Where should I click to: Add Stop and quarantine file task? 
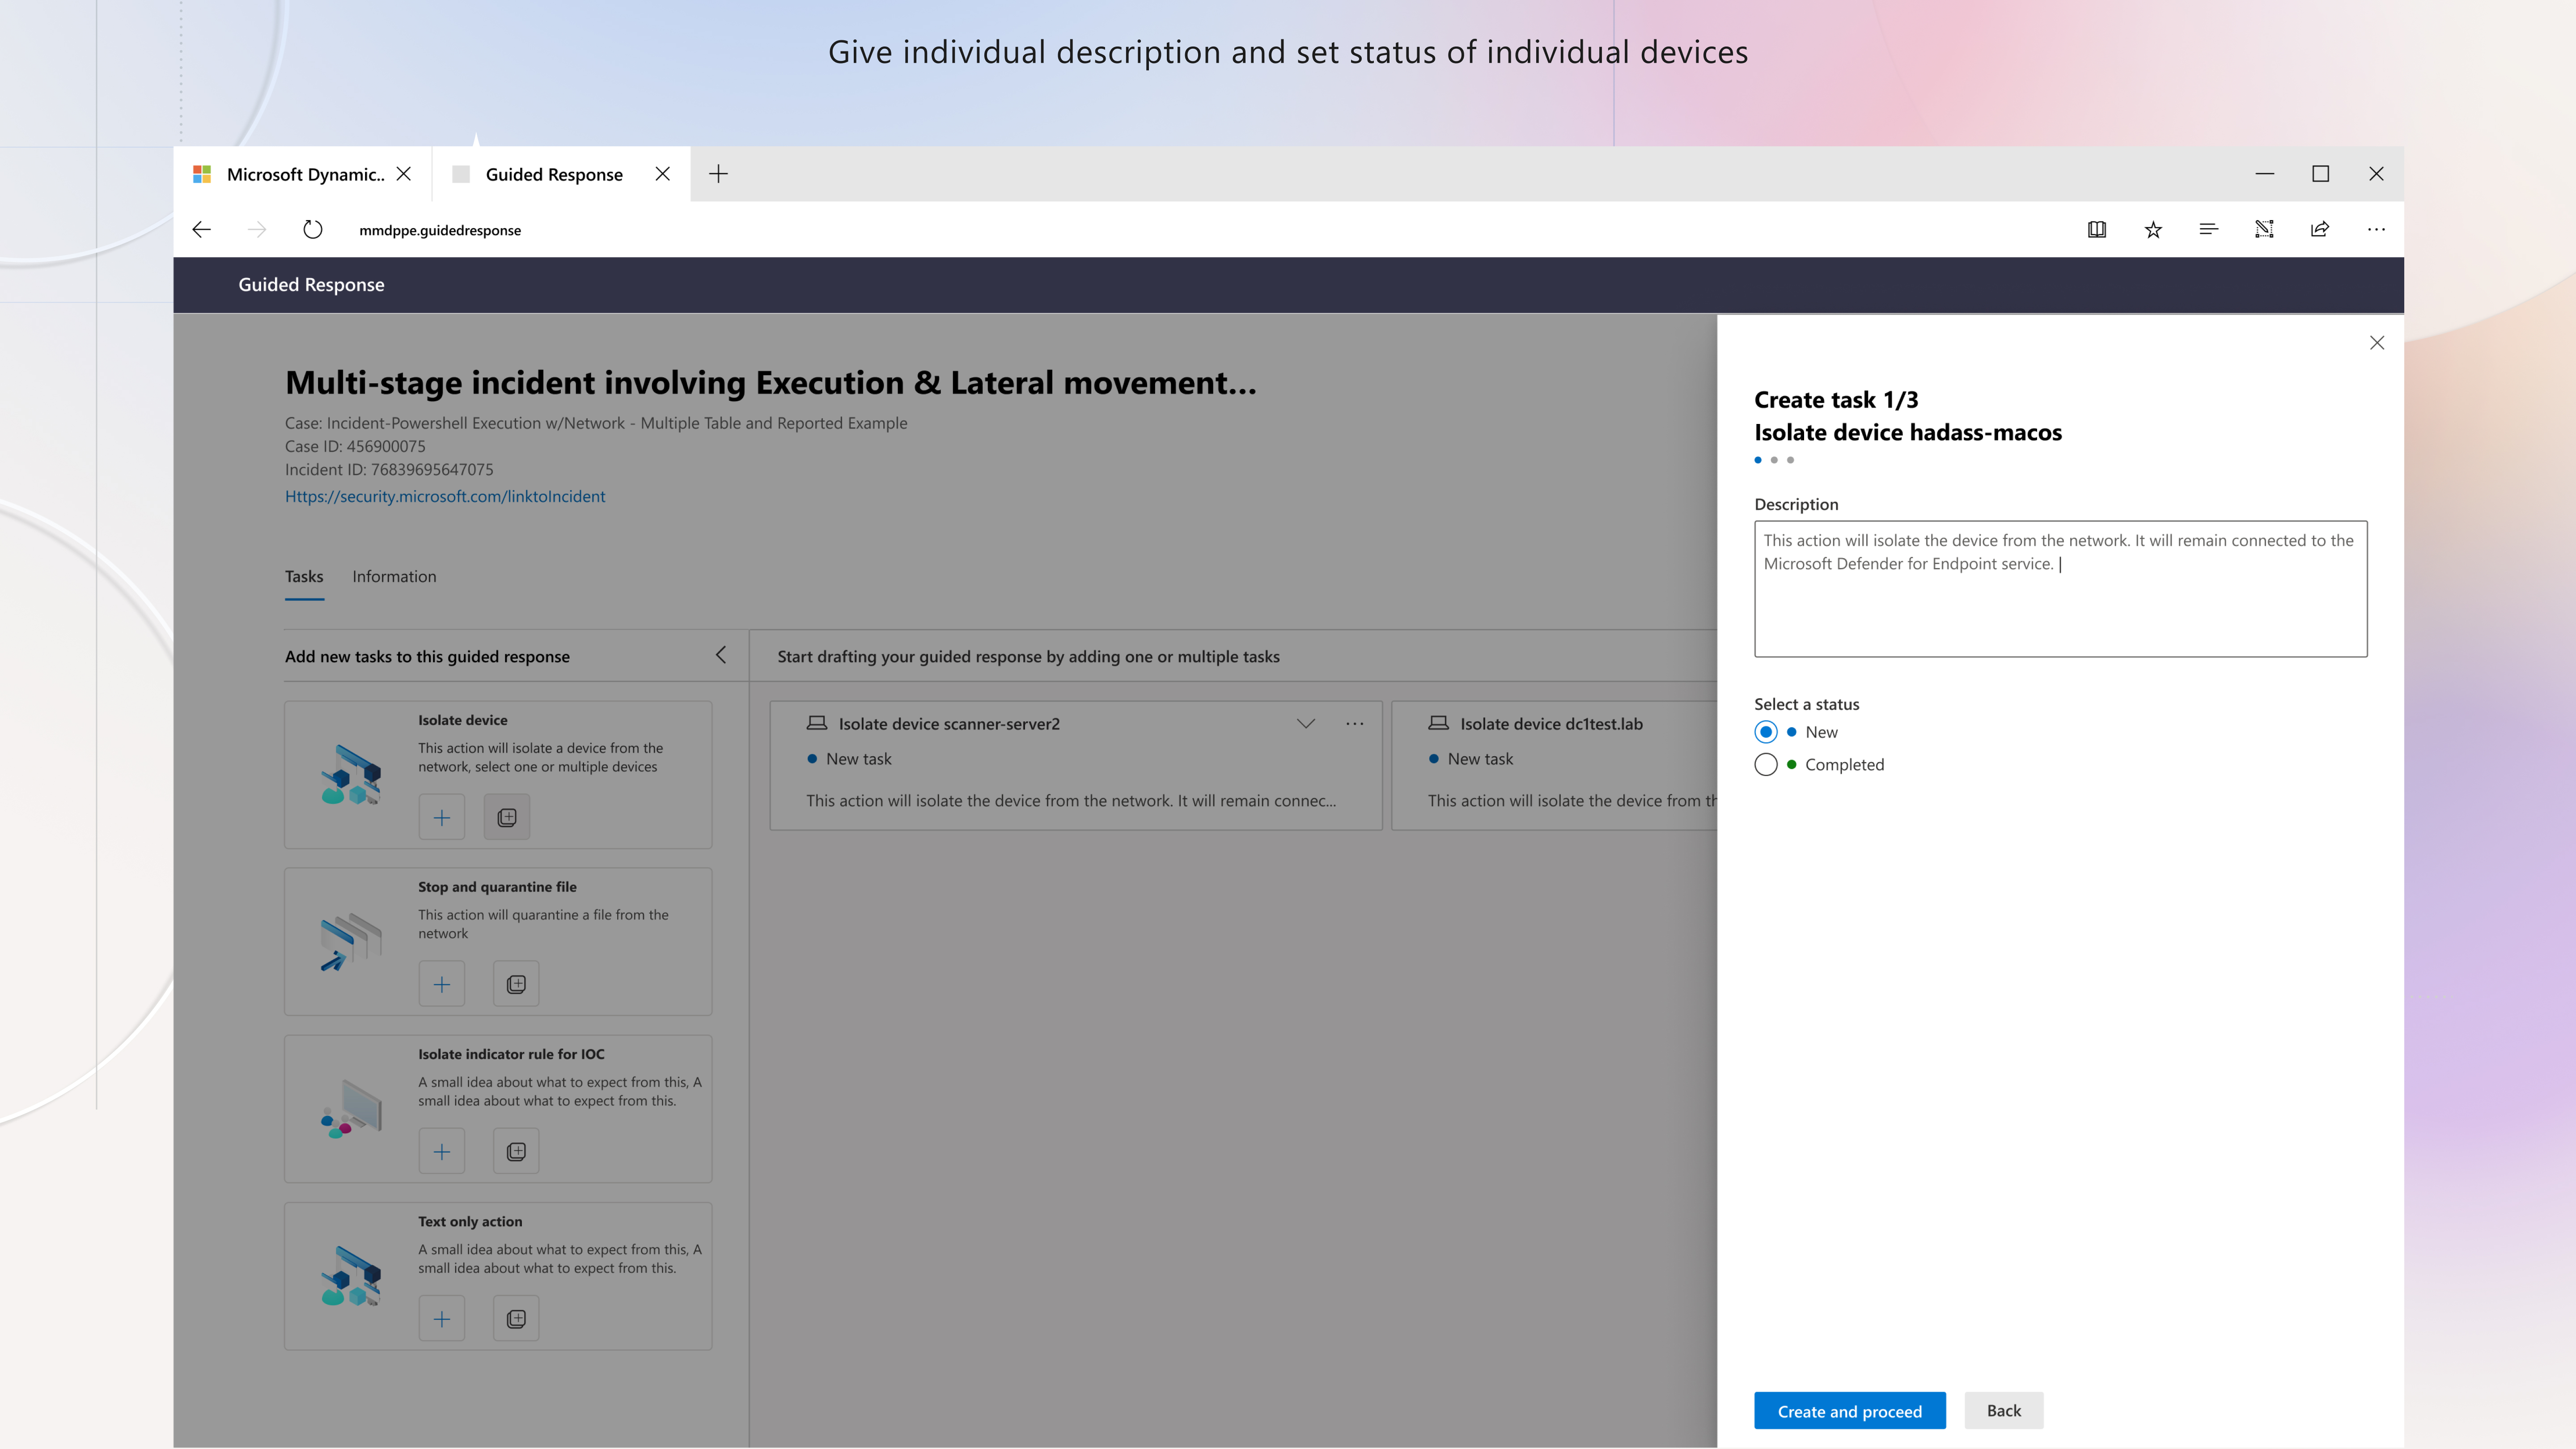tap(442, 985)
